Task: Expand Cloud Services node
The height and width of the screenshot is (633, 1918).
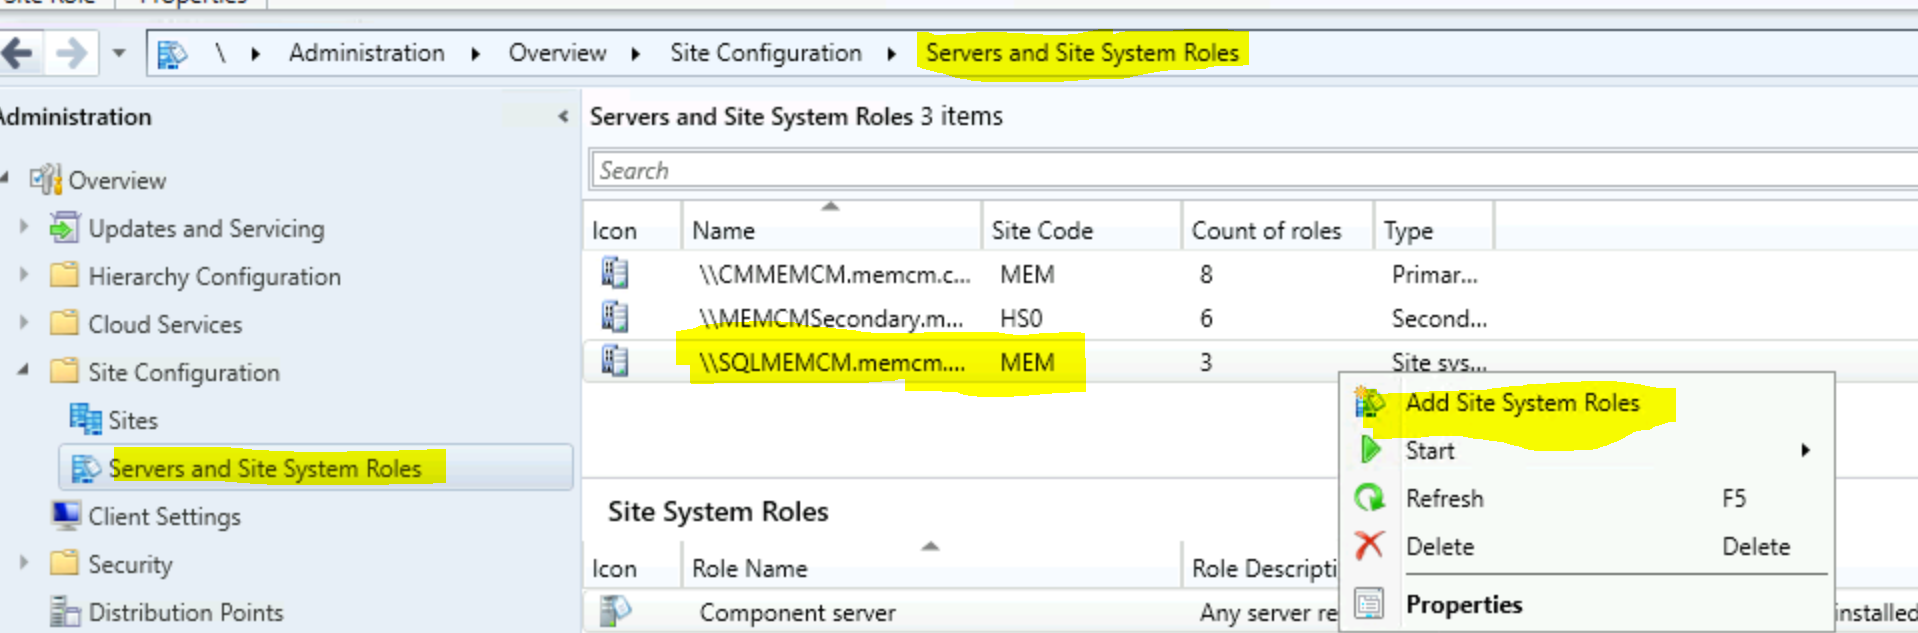Action: (24, 323)
